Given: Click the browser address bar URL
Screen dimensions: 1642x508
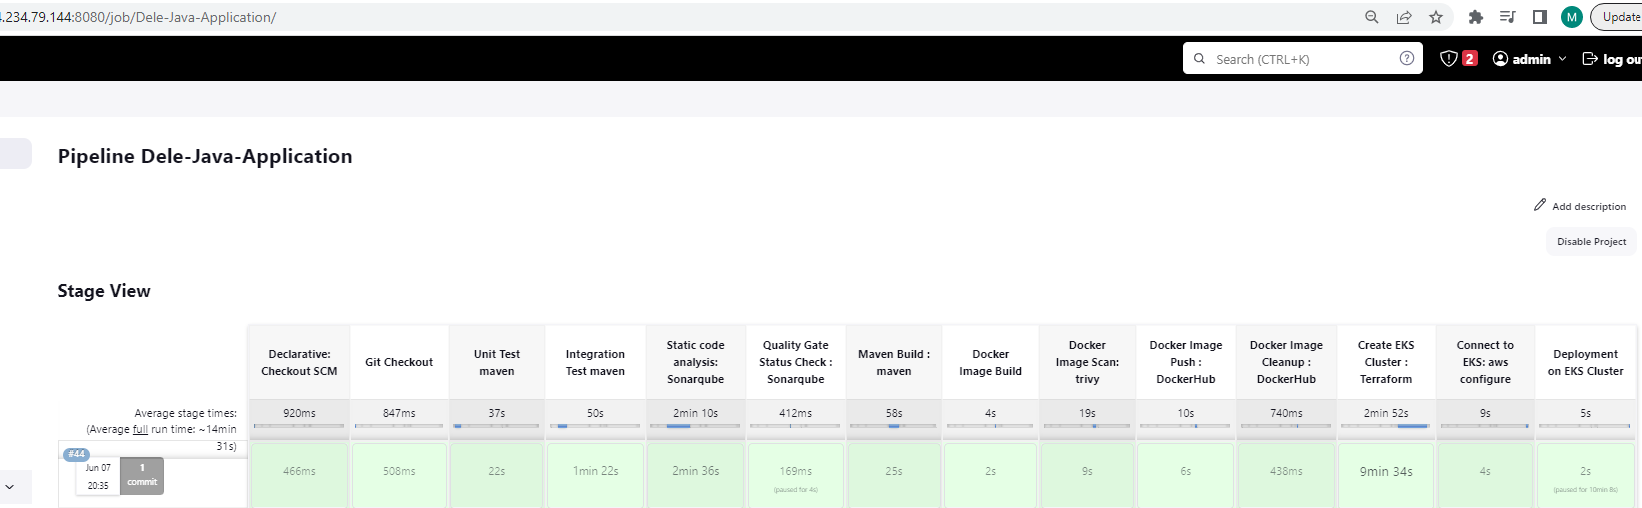Looking at the screenshot, I should tap(138, 17).
